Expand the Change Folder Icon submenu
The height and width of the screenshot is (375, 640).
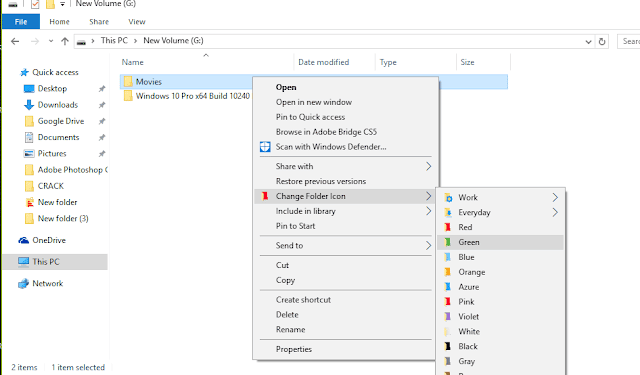pos(345,196)
